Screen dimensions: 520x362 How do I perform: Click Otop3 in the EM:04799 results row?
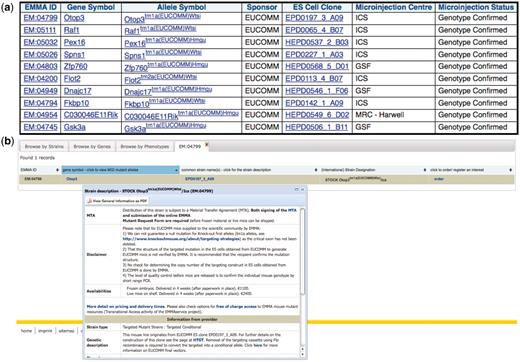tap(72, 179)
